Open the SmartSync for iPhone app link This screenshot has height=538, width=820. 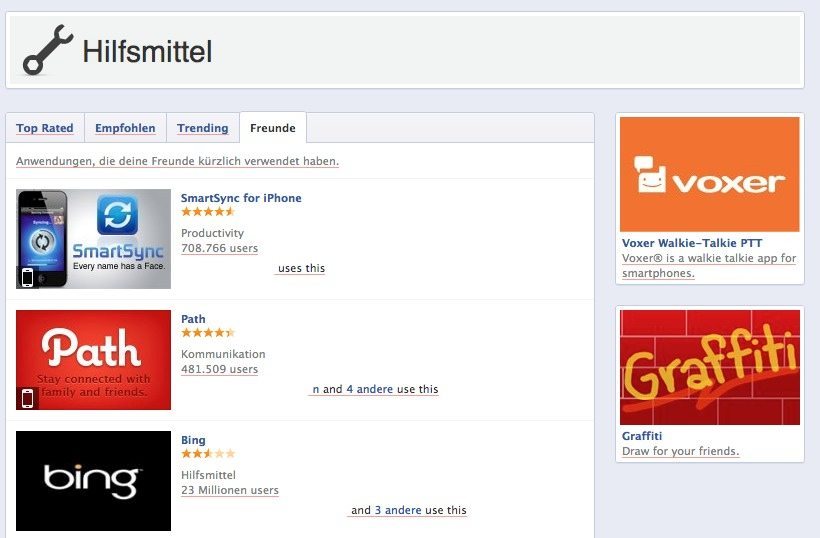click(241, 198)
